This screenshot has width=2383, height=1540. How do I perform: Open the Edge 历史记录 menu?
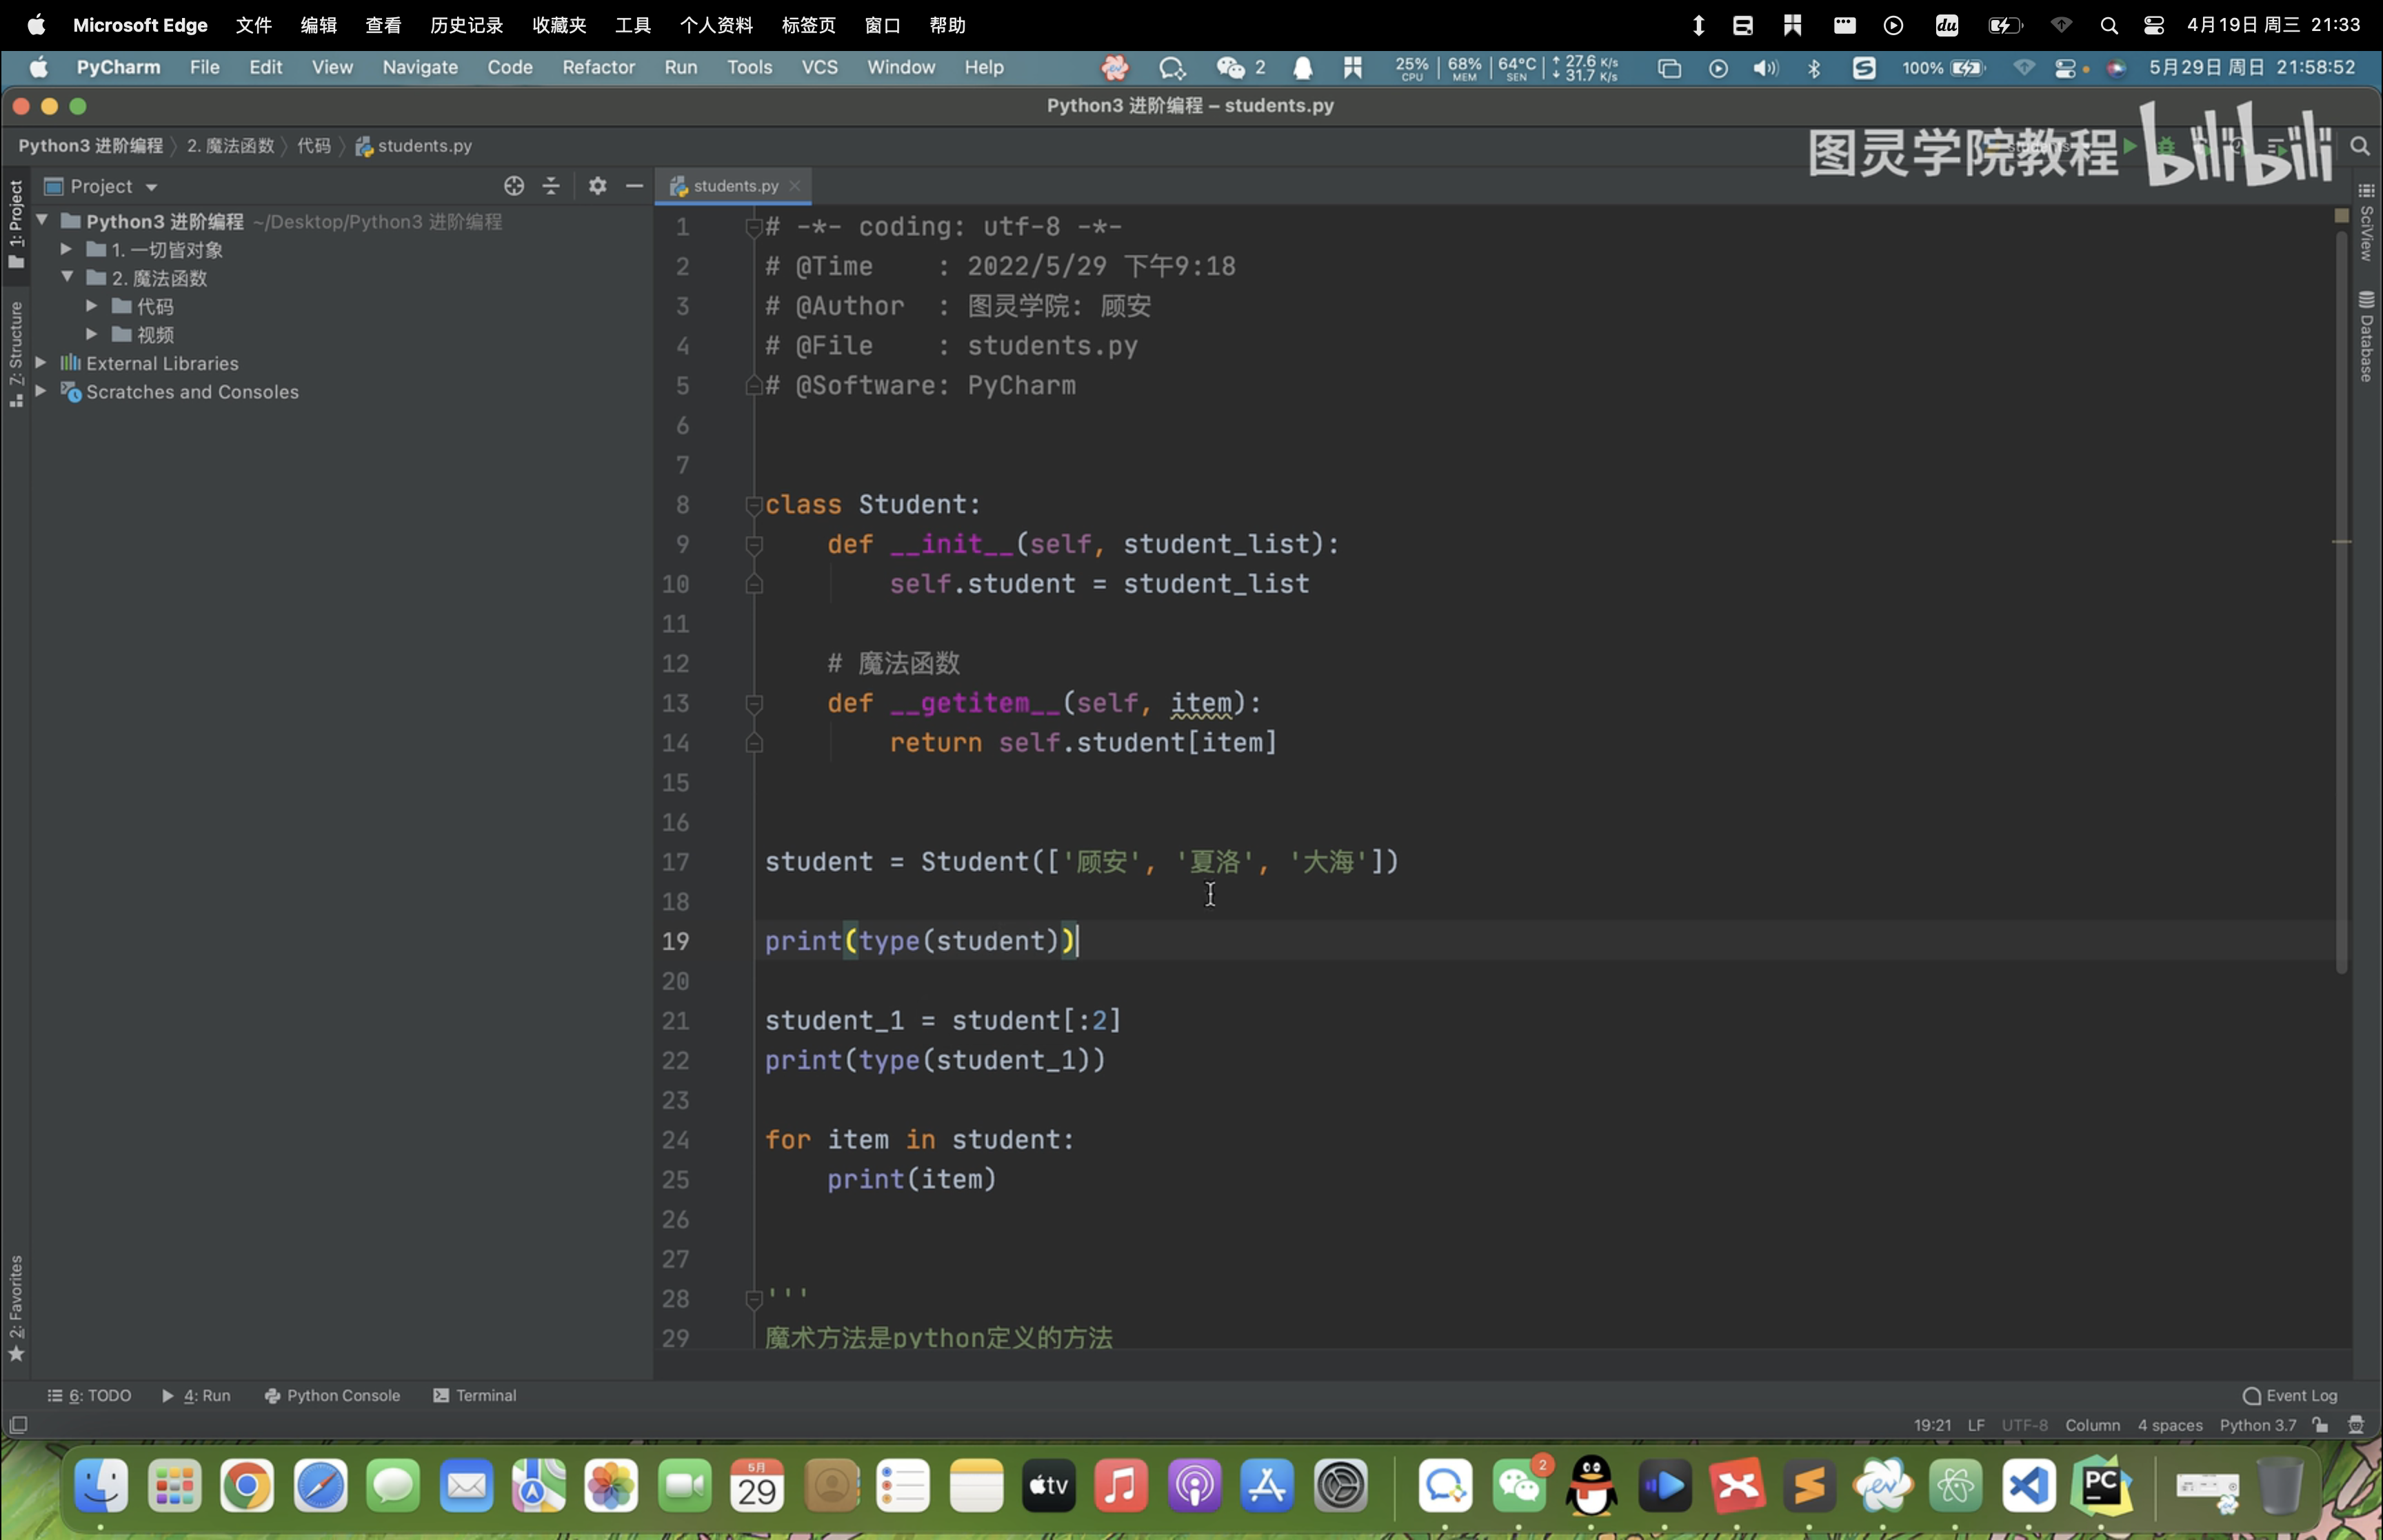(466, 25)
